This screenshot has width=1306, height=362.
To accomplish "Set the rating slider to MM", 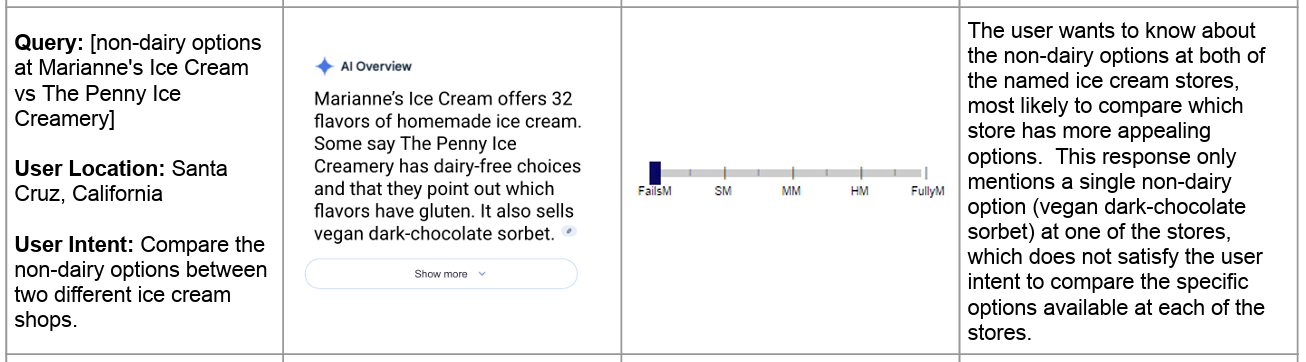I will click(792, 173).
